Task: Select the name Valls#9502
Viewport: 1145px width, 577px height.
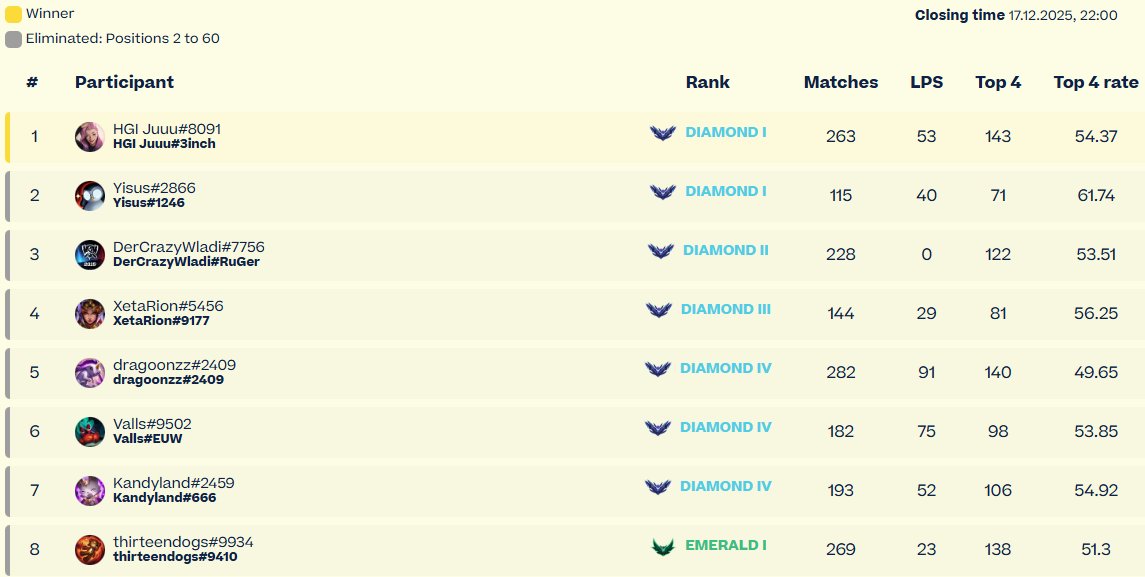Action: pyautogui.click(x=153, y=424)
